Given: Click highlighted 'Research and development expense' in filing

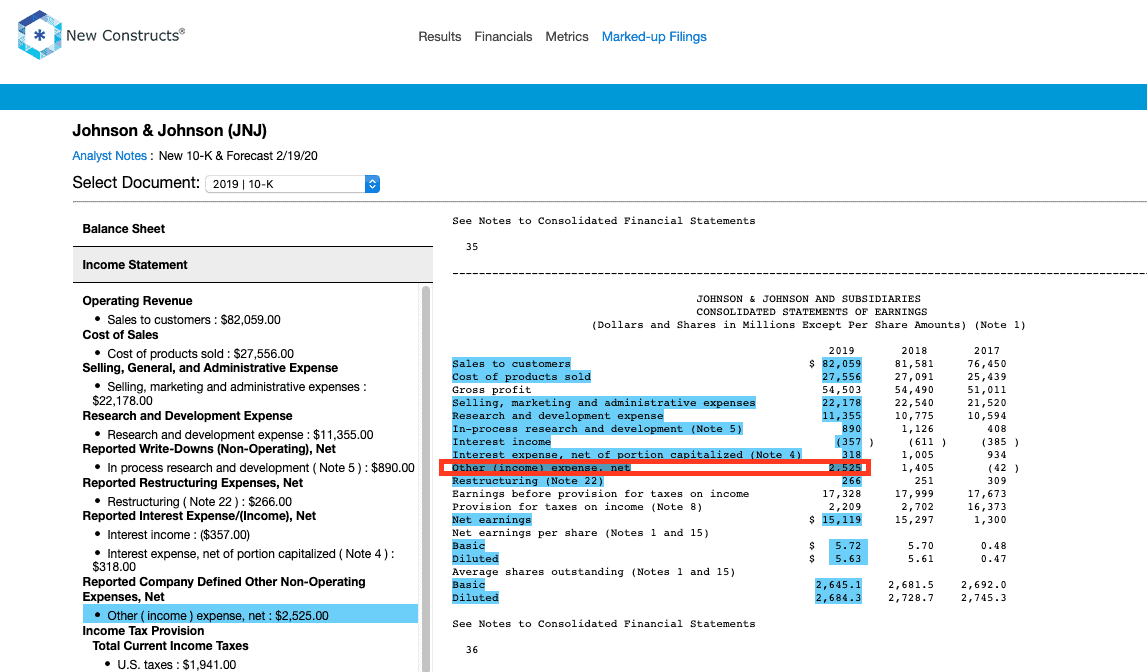Looking at the screenshot, I should pos(557,416).
